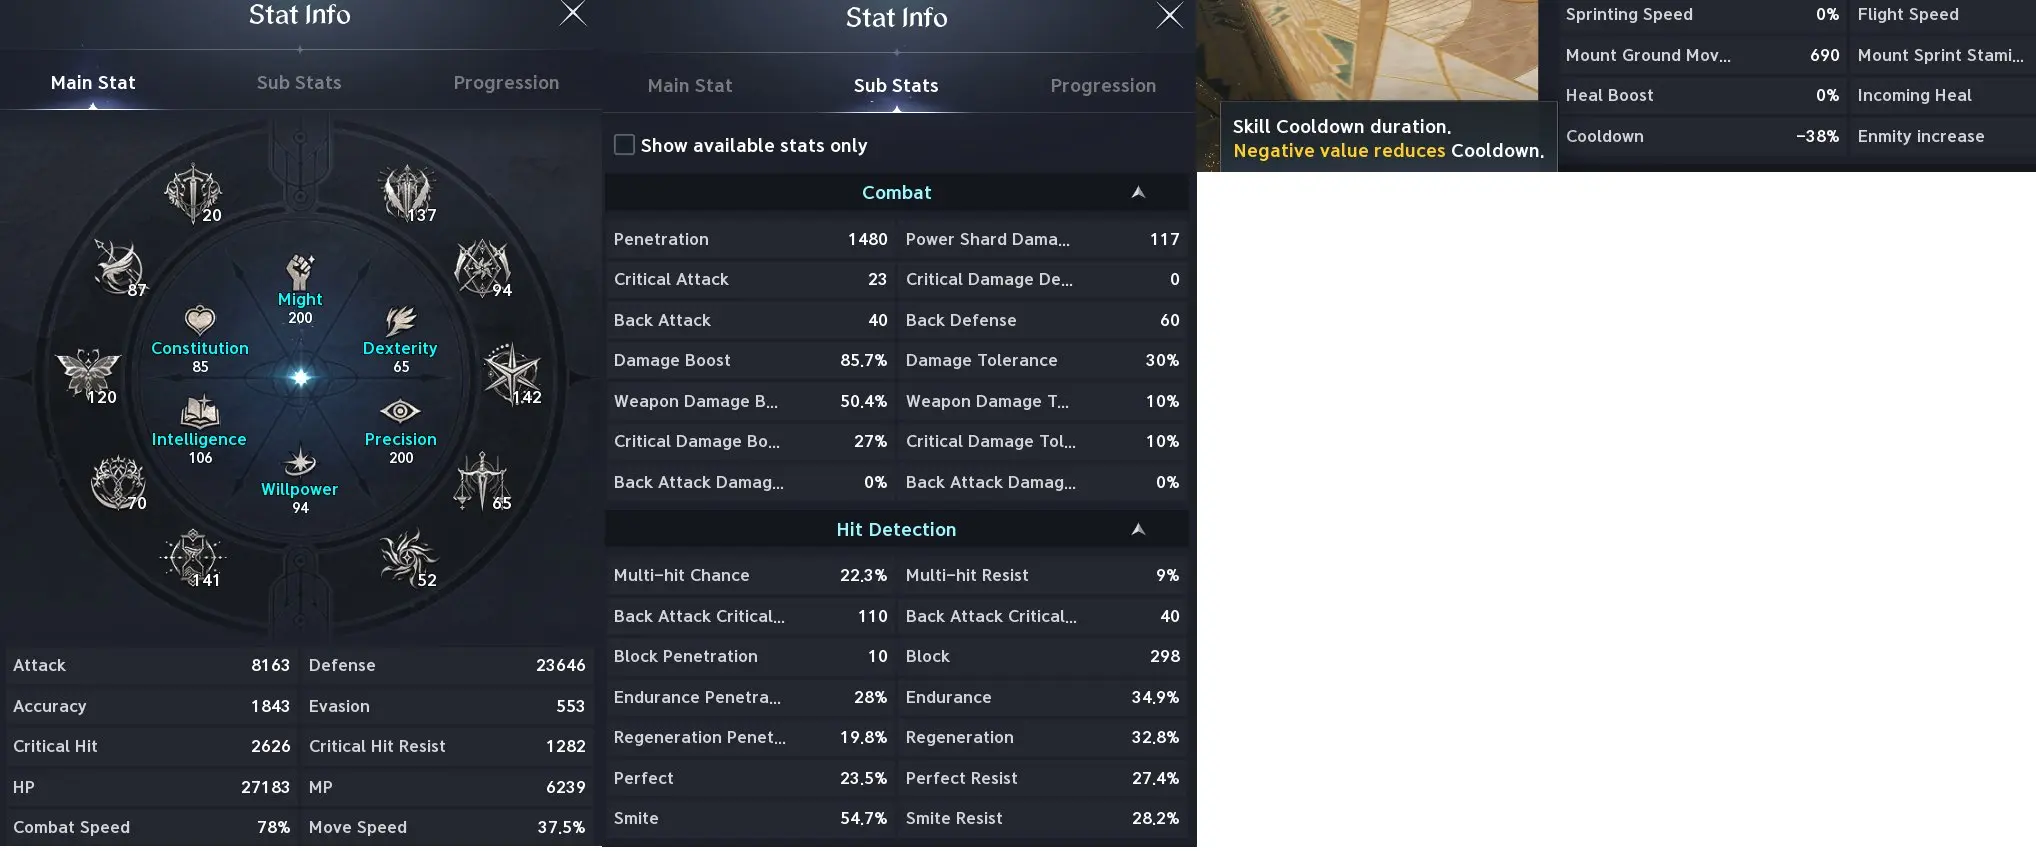Click the bow emblem showing 87
This screenshot has height=851, width=2036.
coord(119,266)
